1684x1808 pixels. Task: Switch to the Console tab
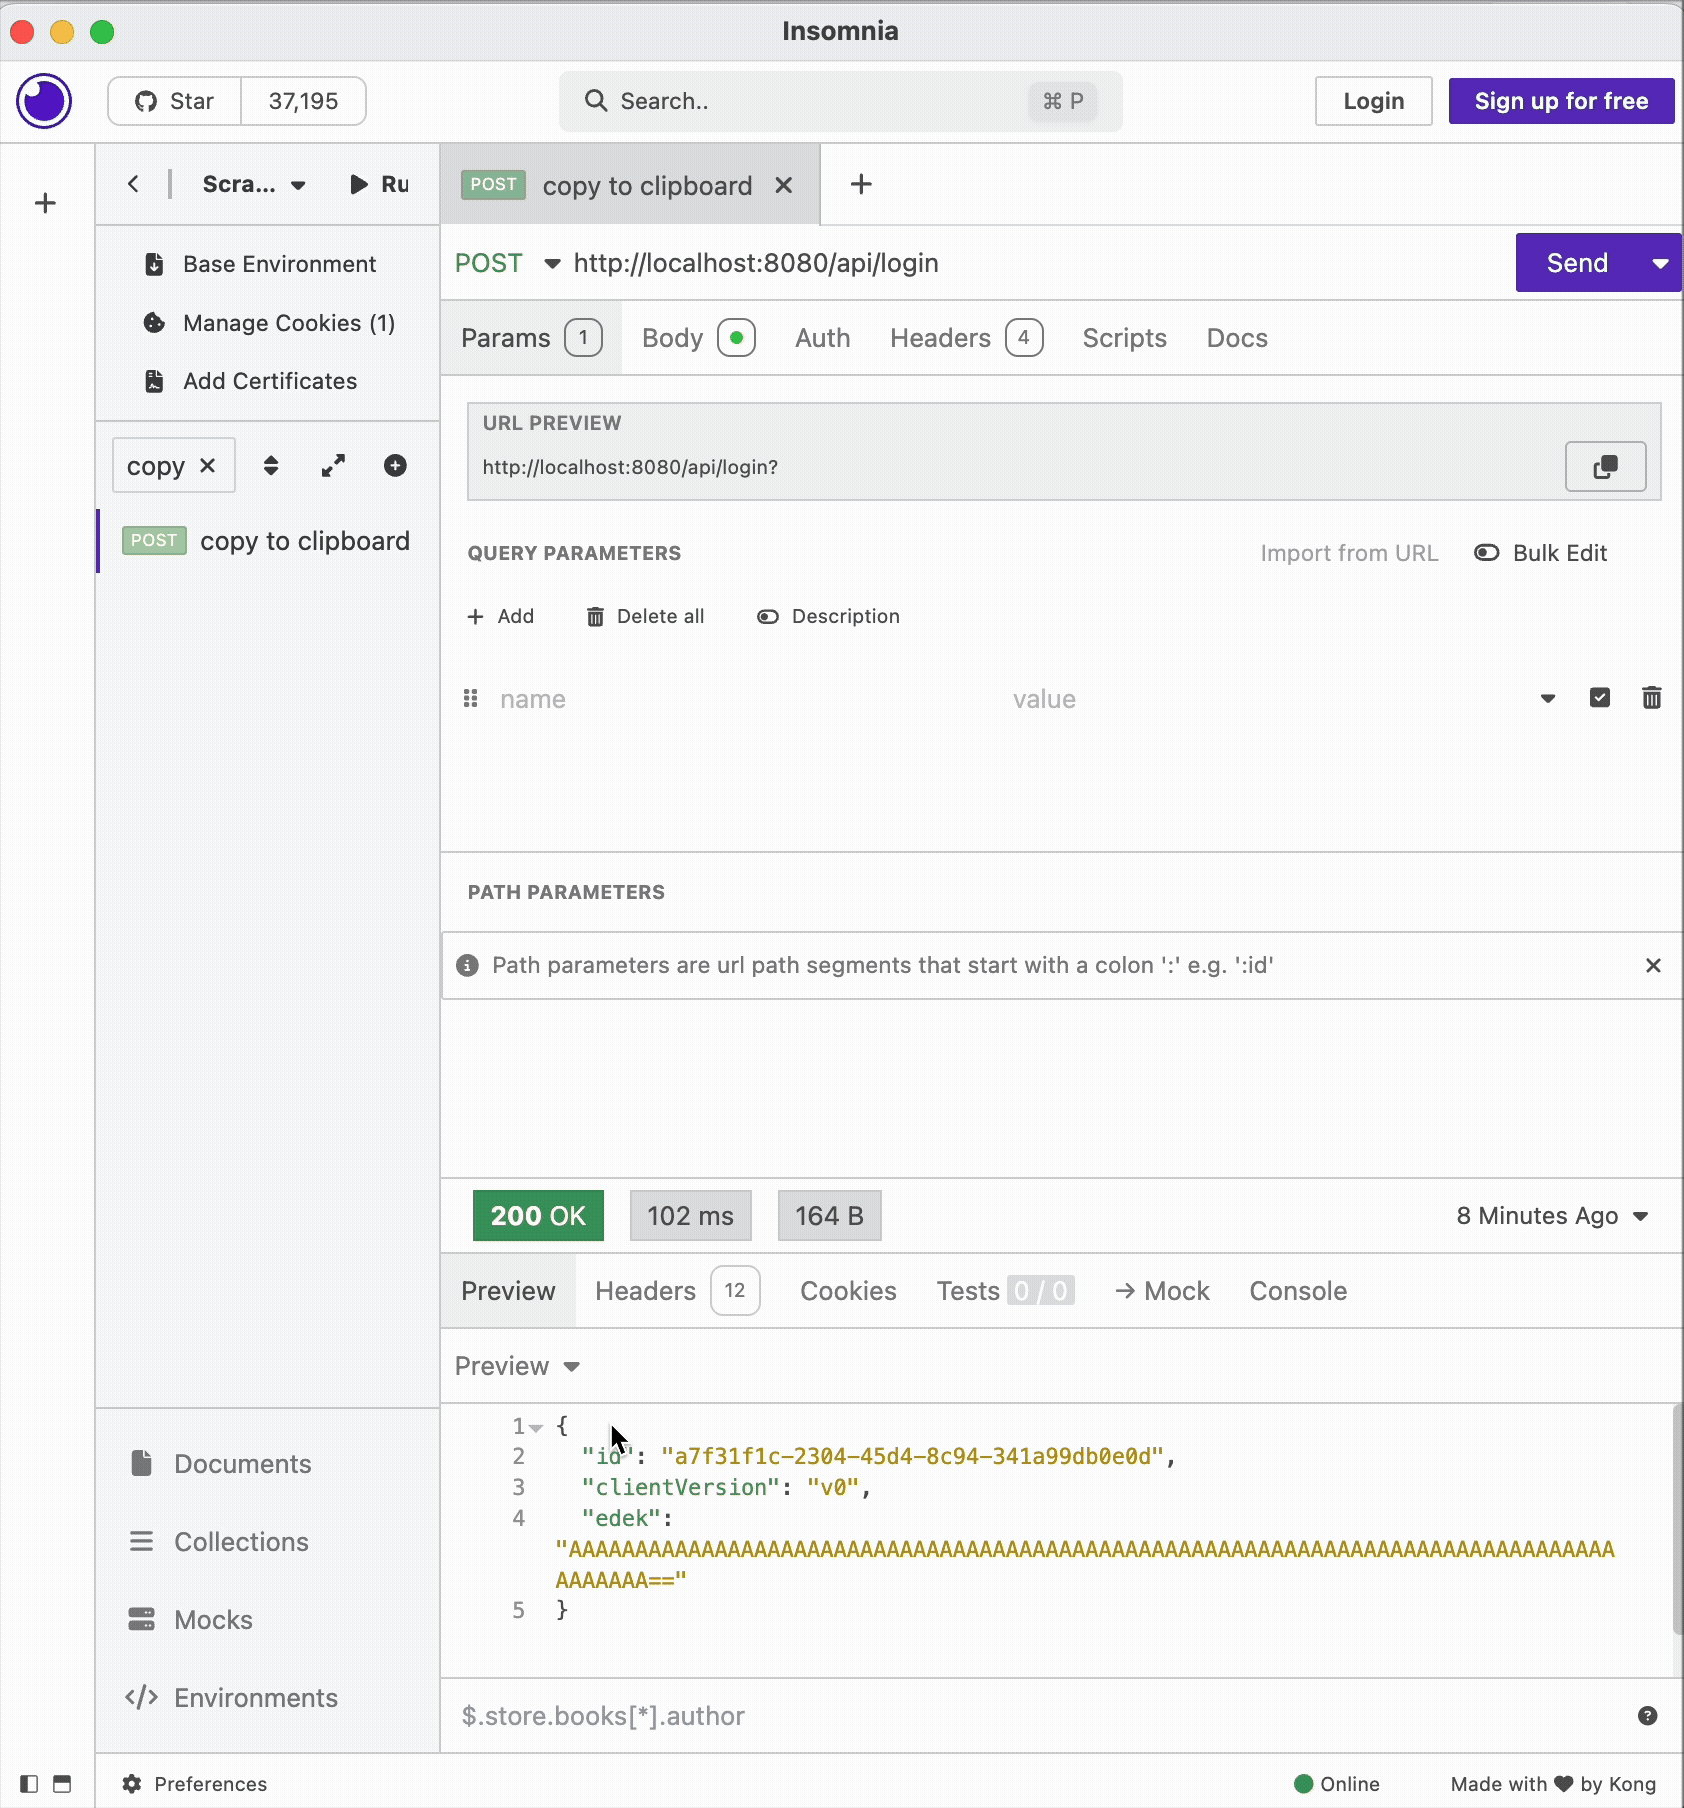pos(1297,1291)
